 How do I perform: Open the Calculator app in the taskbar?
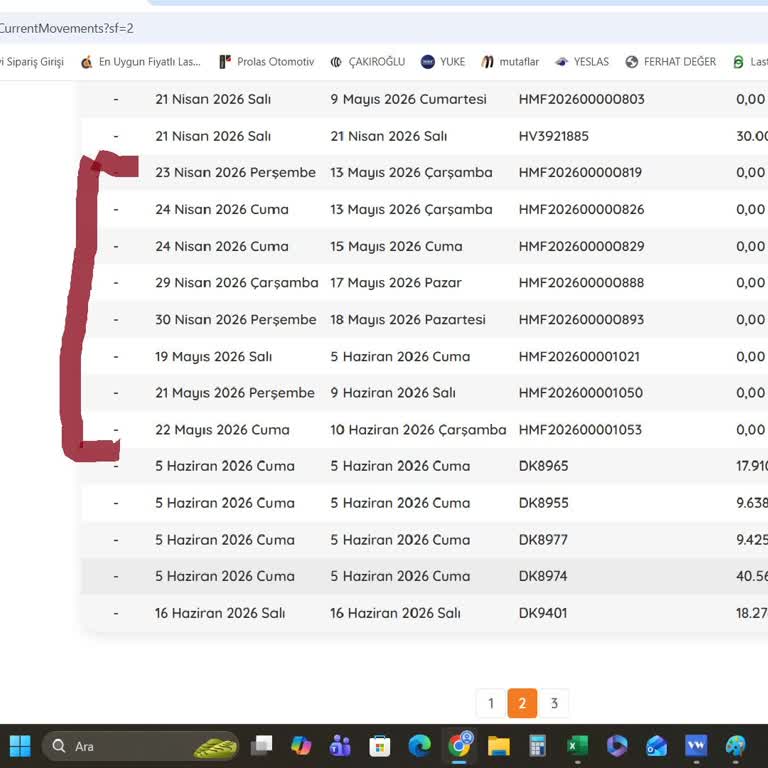[538, 746]
